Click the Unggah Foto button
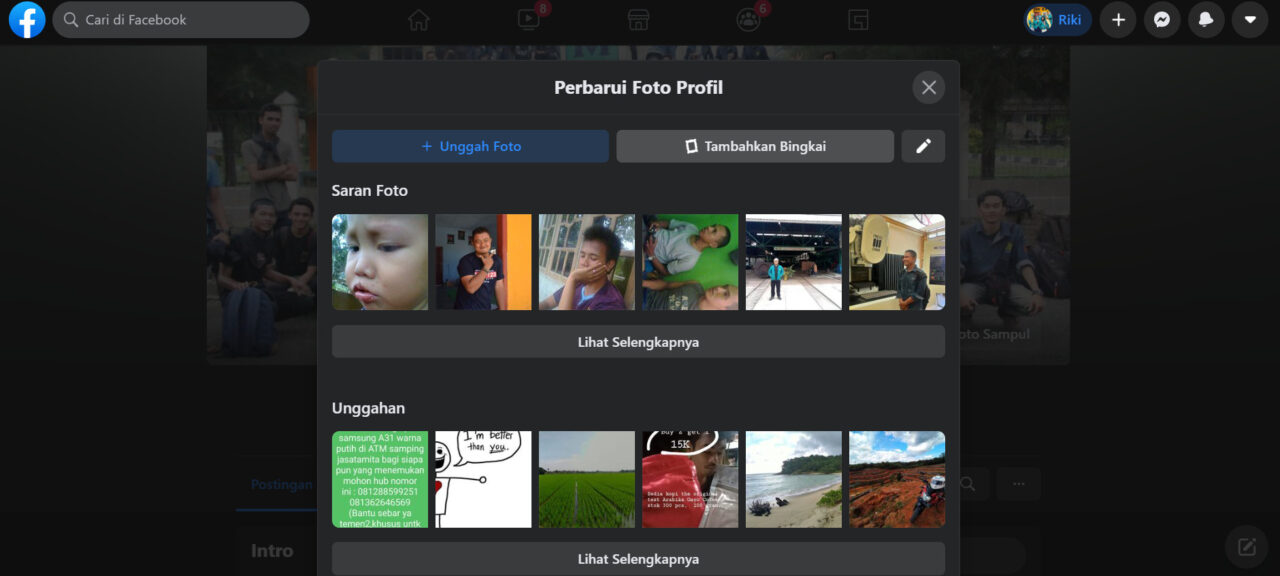Screen dimensions: 1280x576 (470, 146)
